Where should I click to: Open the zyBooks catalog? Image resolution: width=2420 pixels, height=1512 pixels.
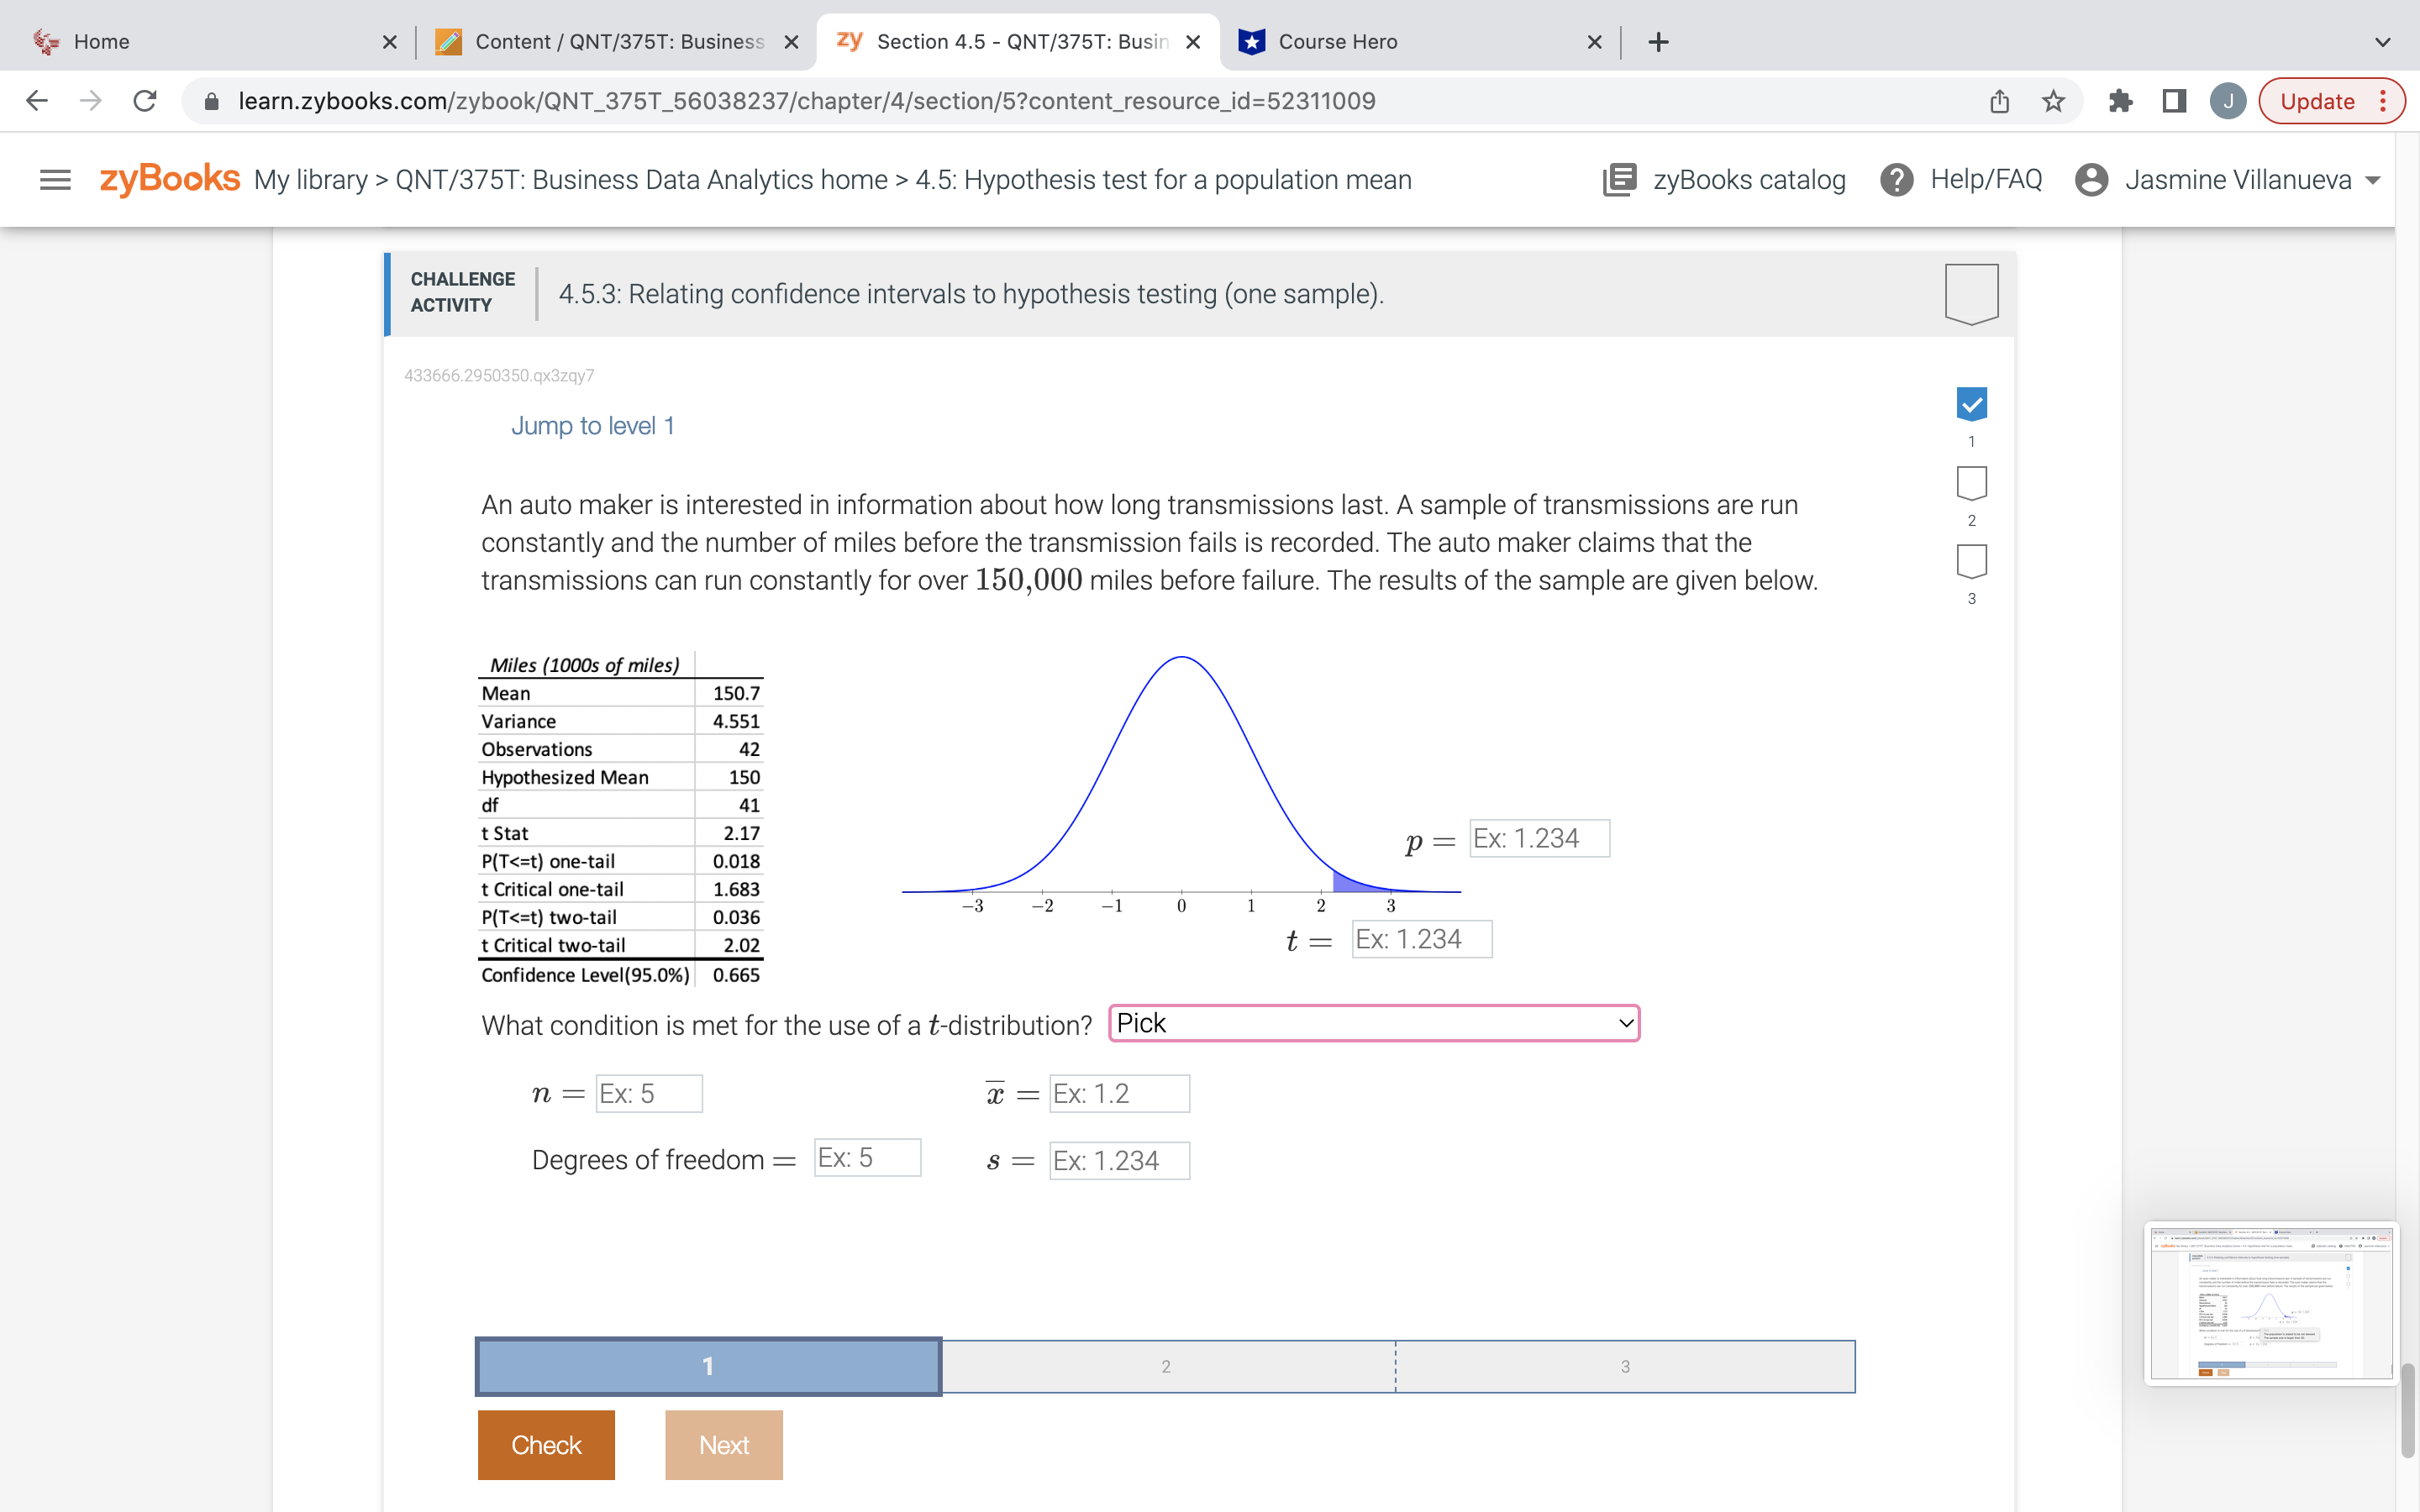coord(1723,179)
